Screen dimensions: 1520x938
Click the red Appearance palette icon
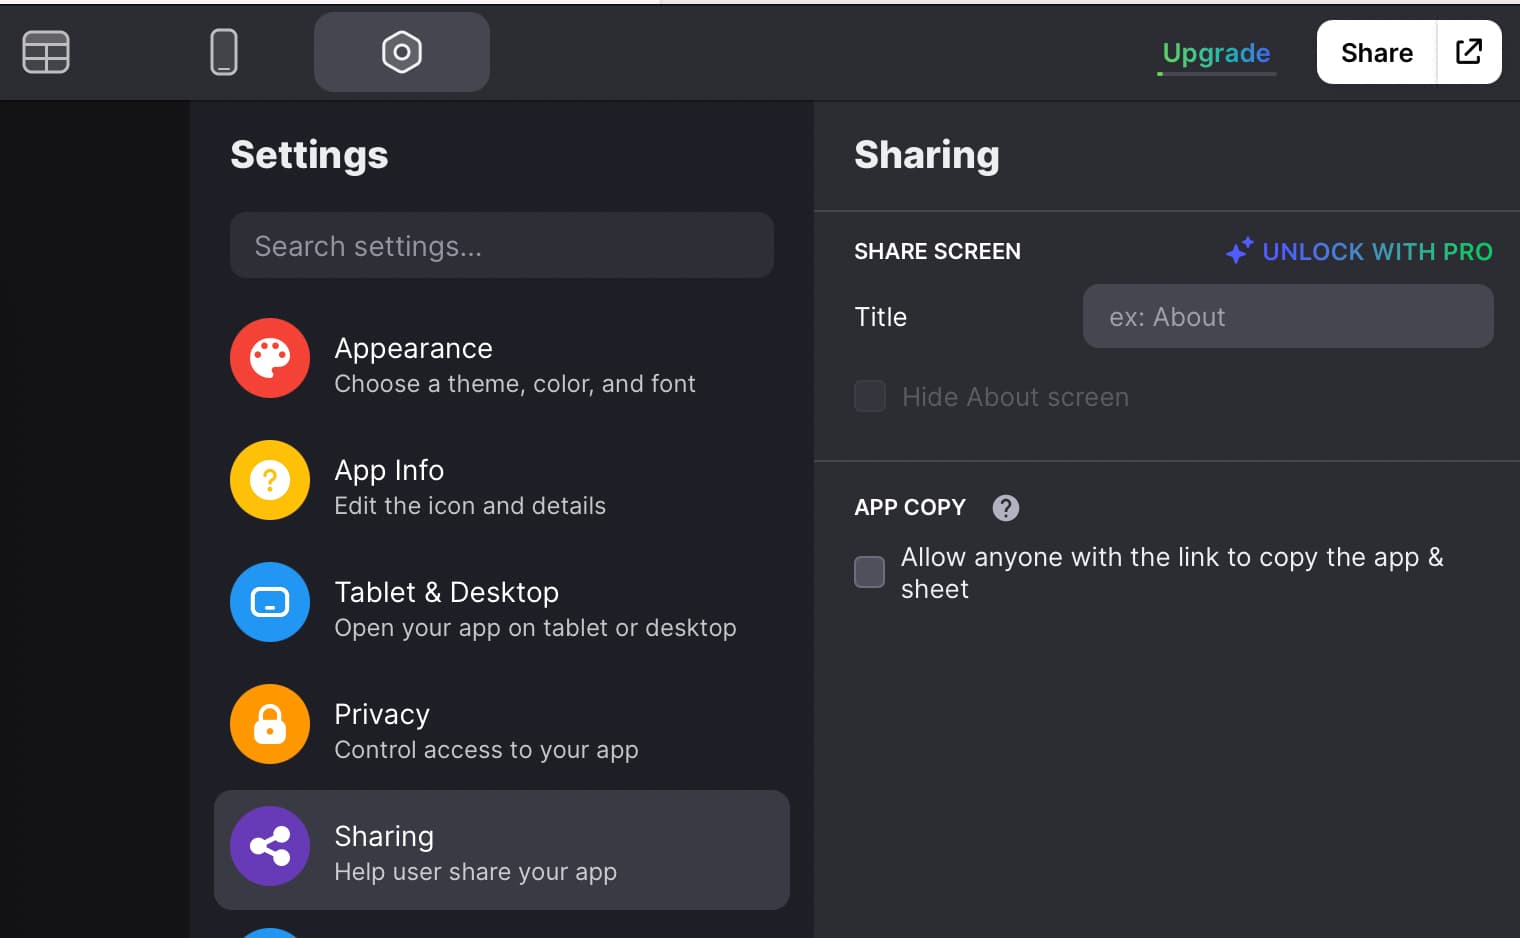270,358
